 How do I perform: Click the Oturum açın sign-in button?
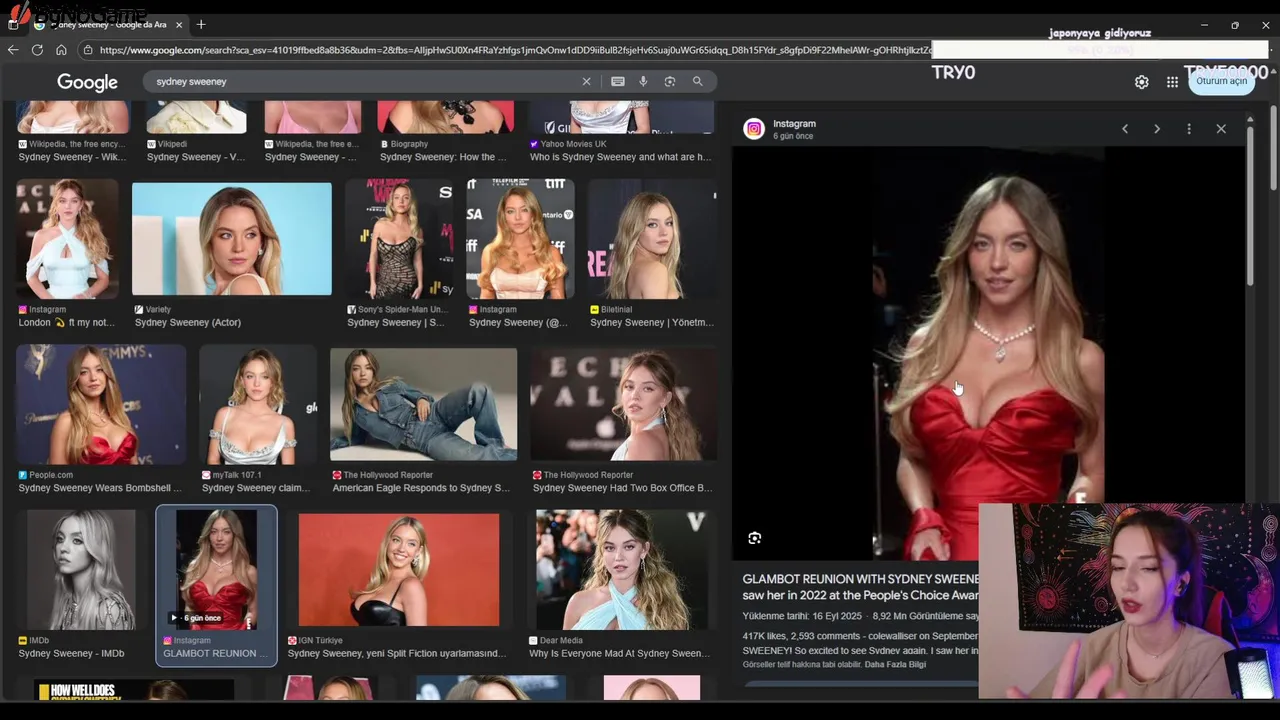1222,81
